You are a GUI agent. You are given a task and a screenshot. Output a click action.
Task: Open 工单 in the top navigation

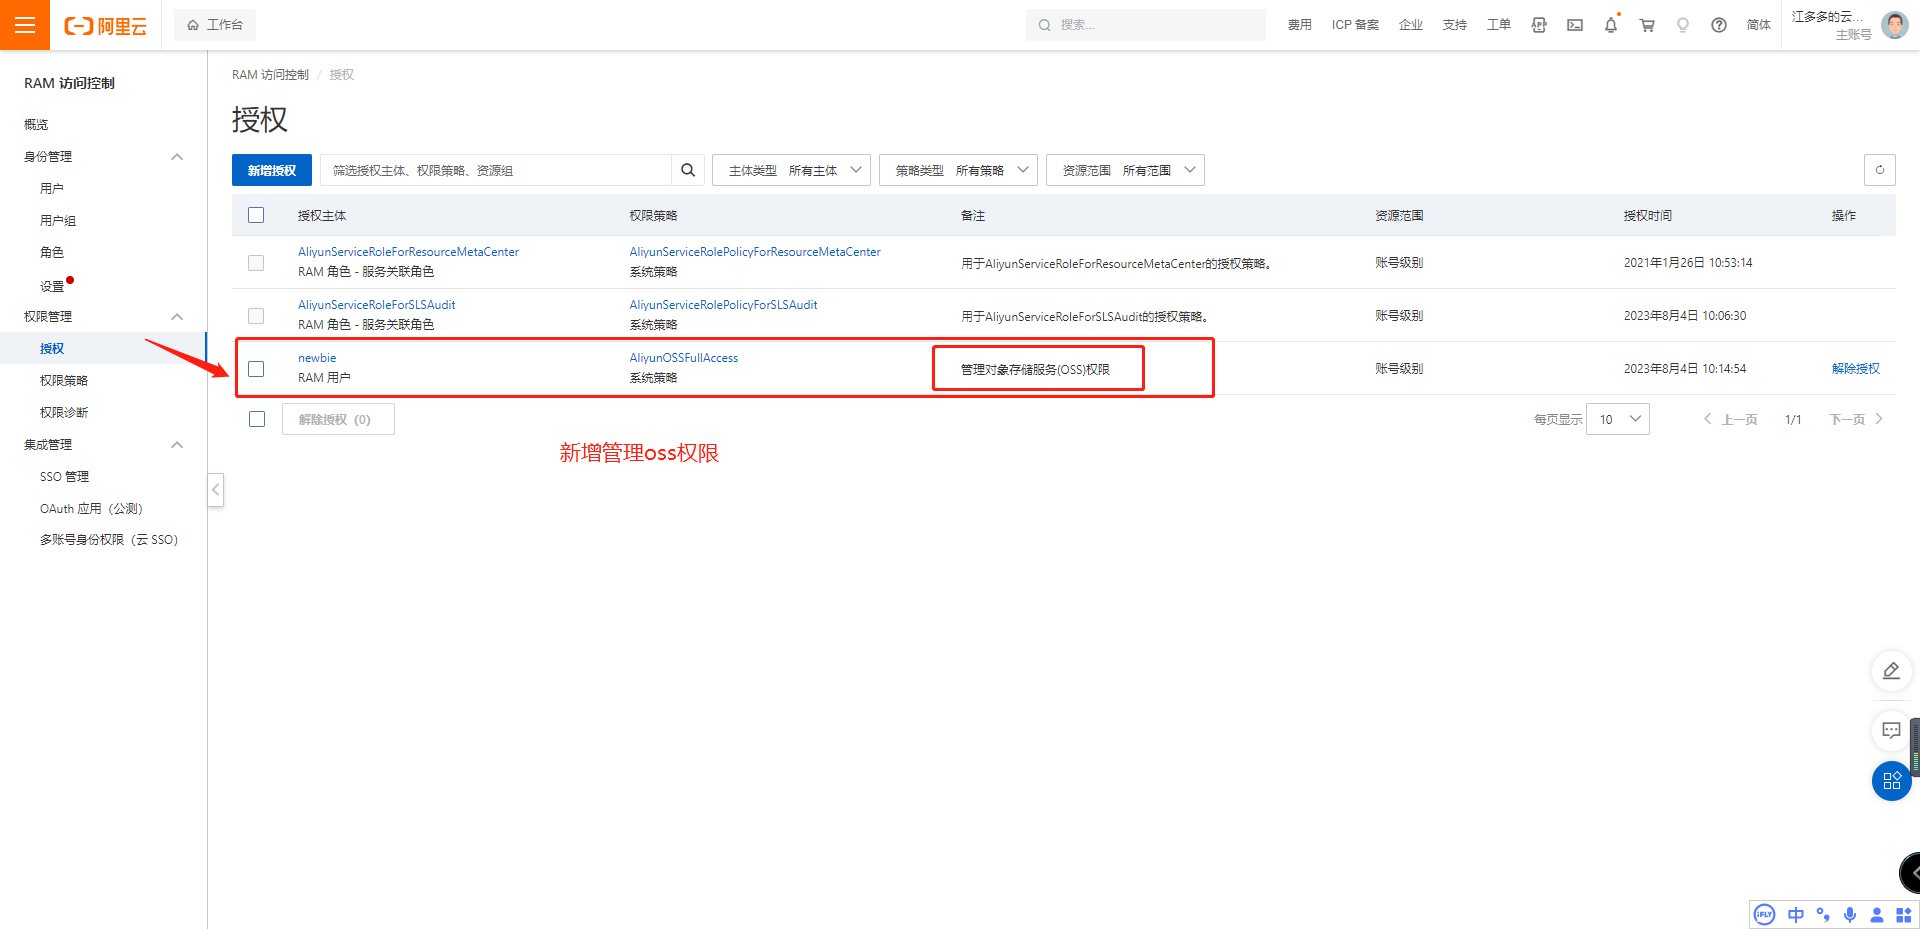point(1499,25)
